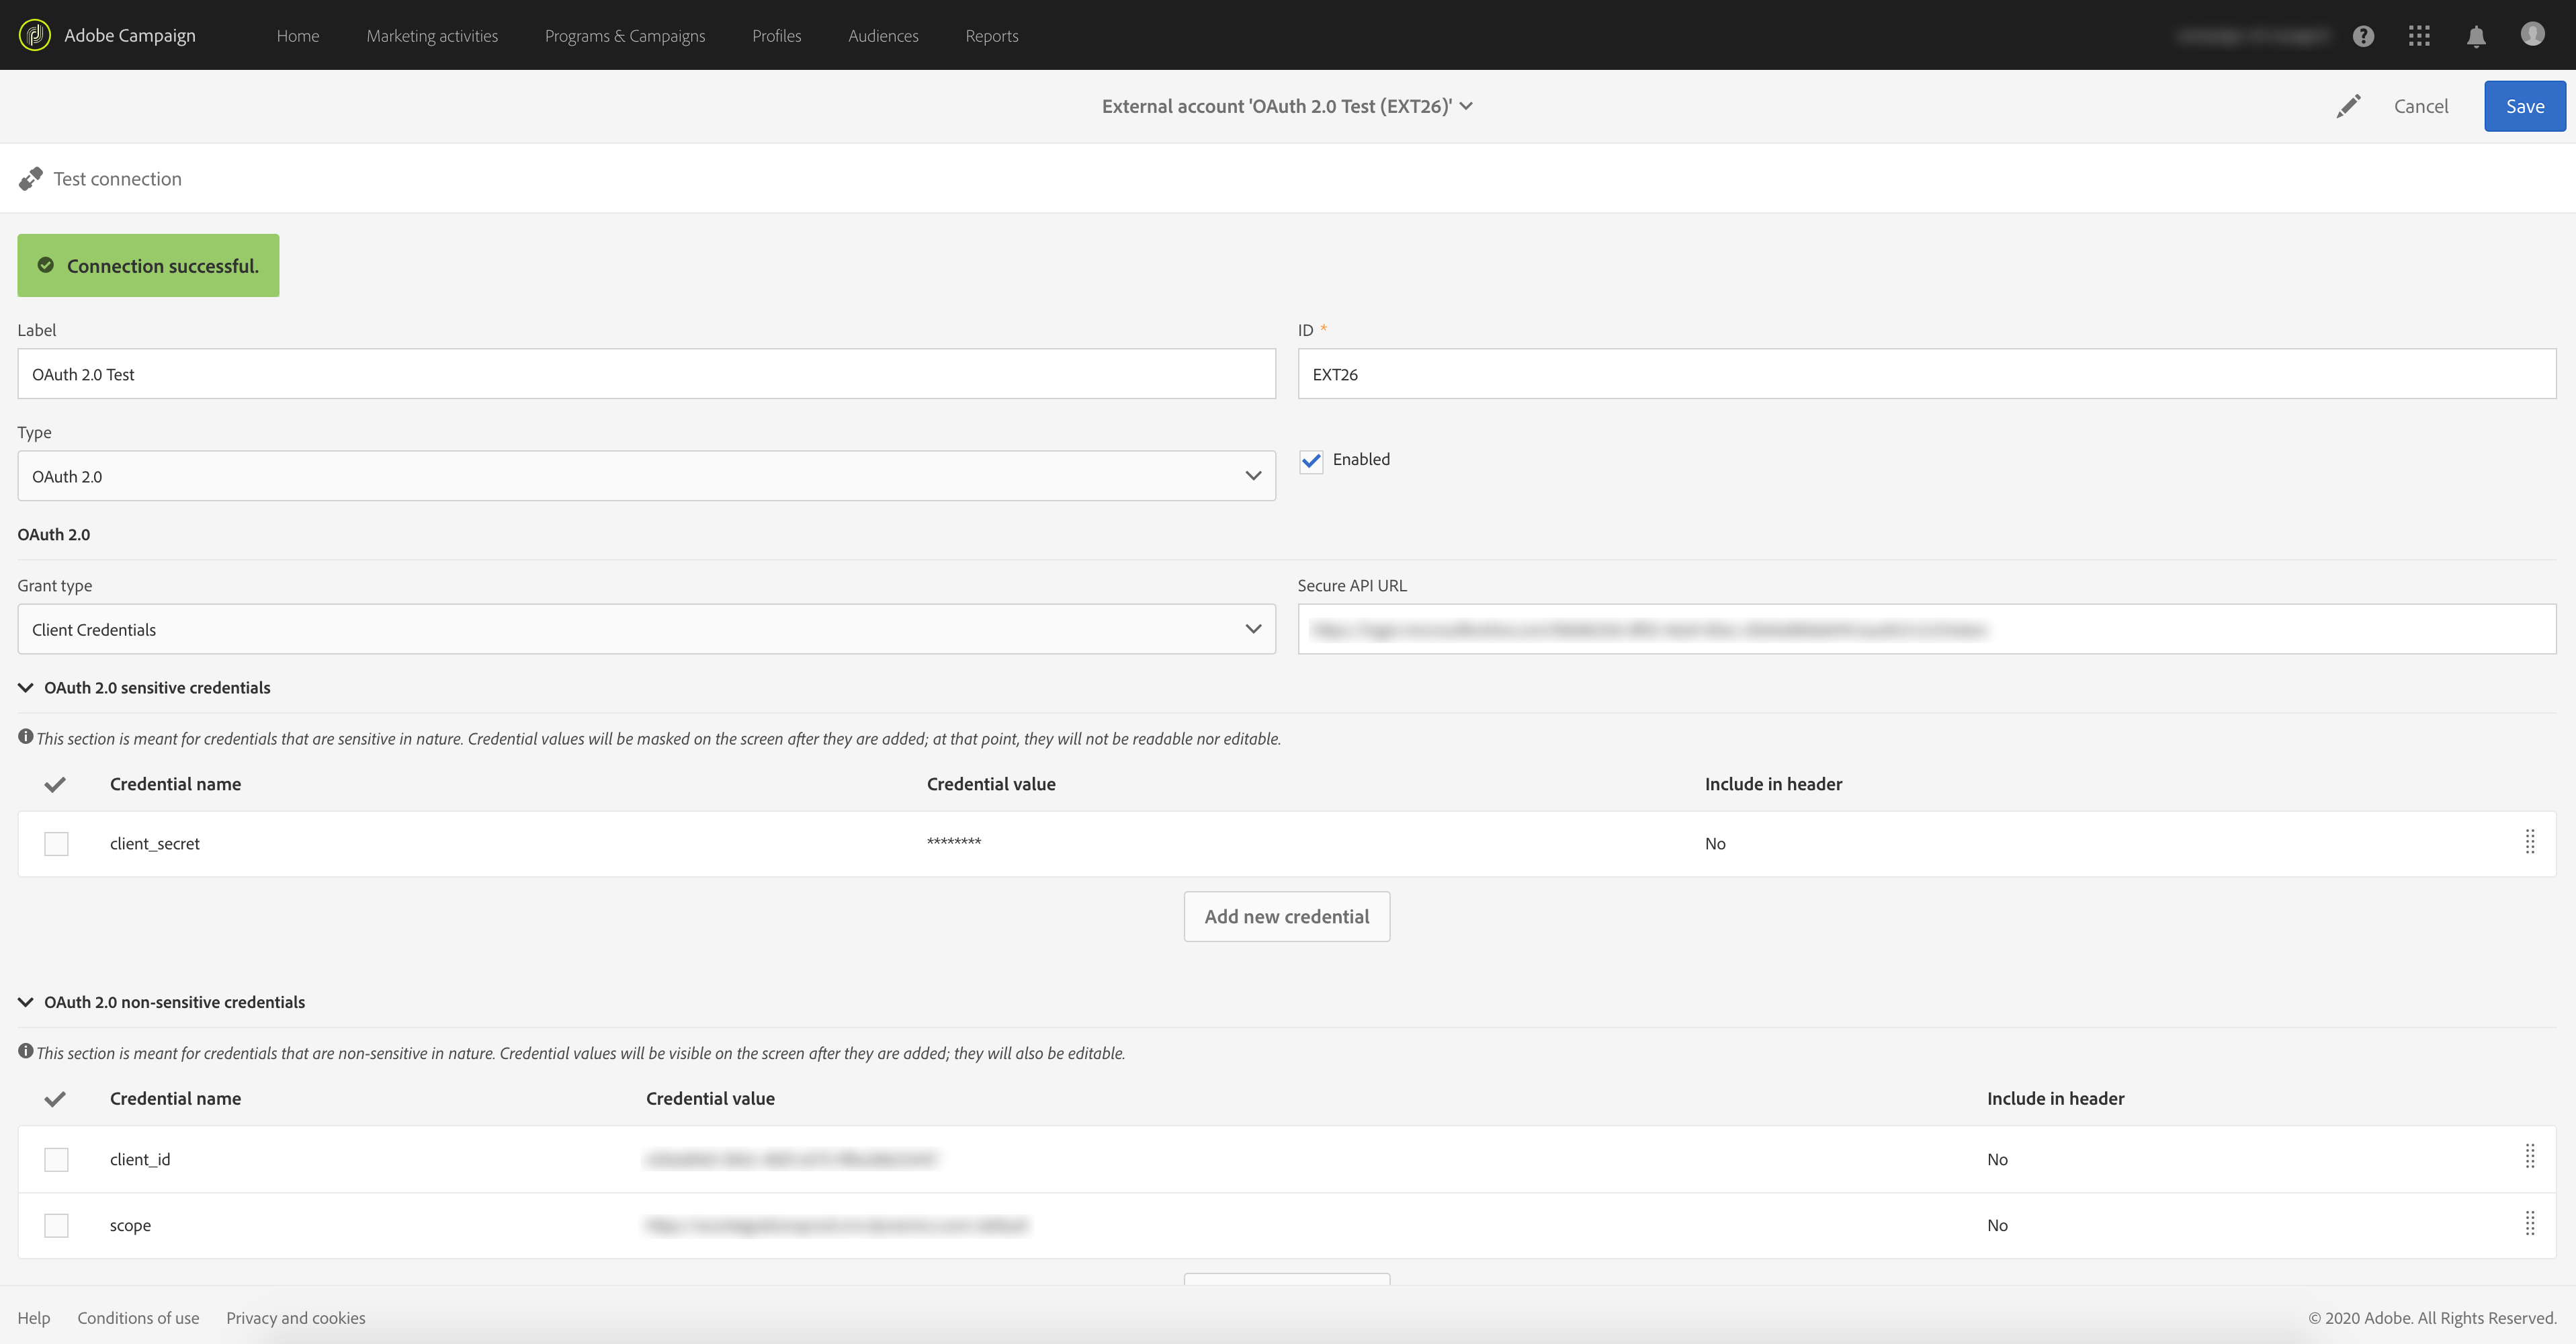Click into the Label input field
Viewport: 2576px width, 1344px height.
pyautogui.click(x=646, y=374)
